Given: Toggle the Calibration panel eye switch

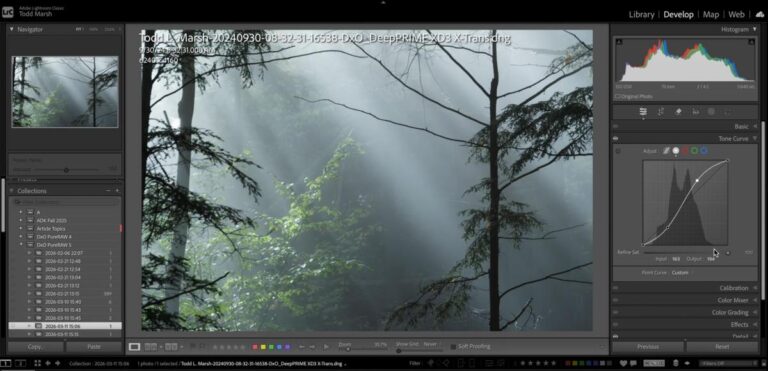Looking at the screenshot, I should pyautogui.click(x=616, y=288).
